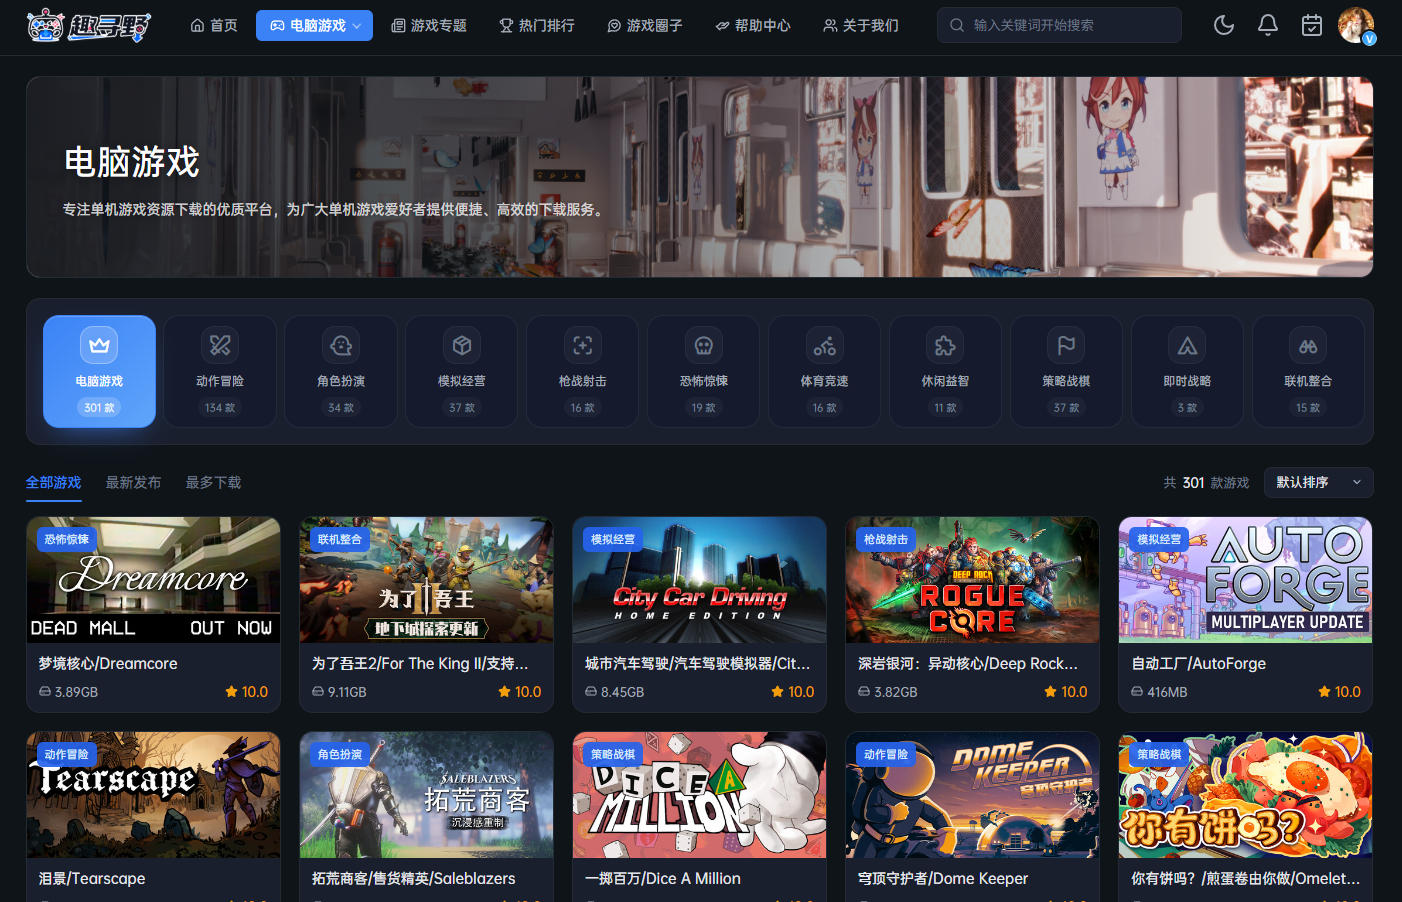Select the 策略战棋 category card
This screenshot has height=902, width=1402.
coord(1066,371)
